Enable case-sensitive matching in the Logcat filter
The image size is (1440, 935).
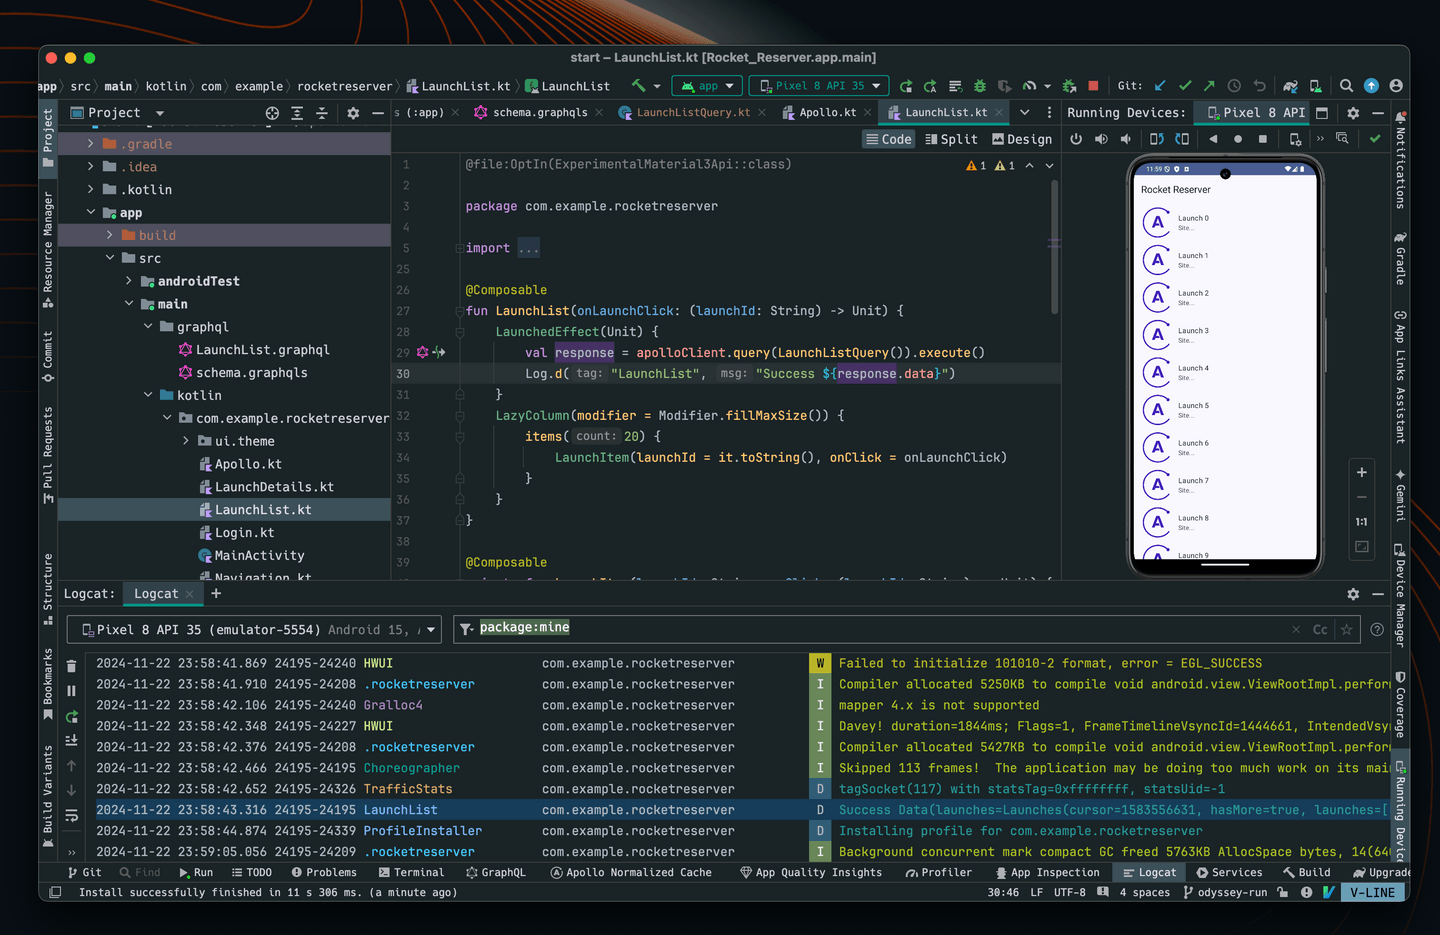(1320, 629)
